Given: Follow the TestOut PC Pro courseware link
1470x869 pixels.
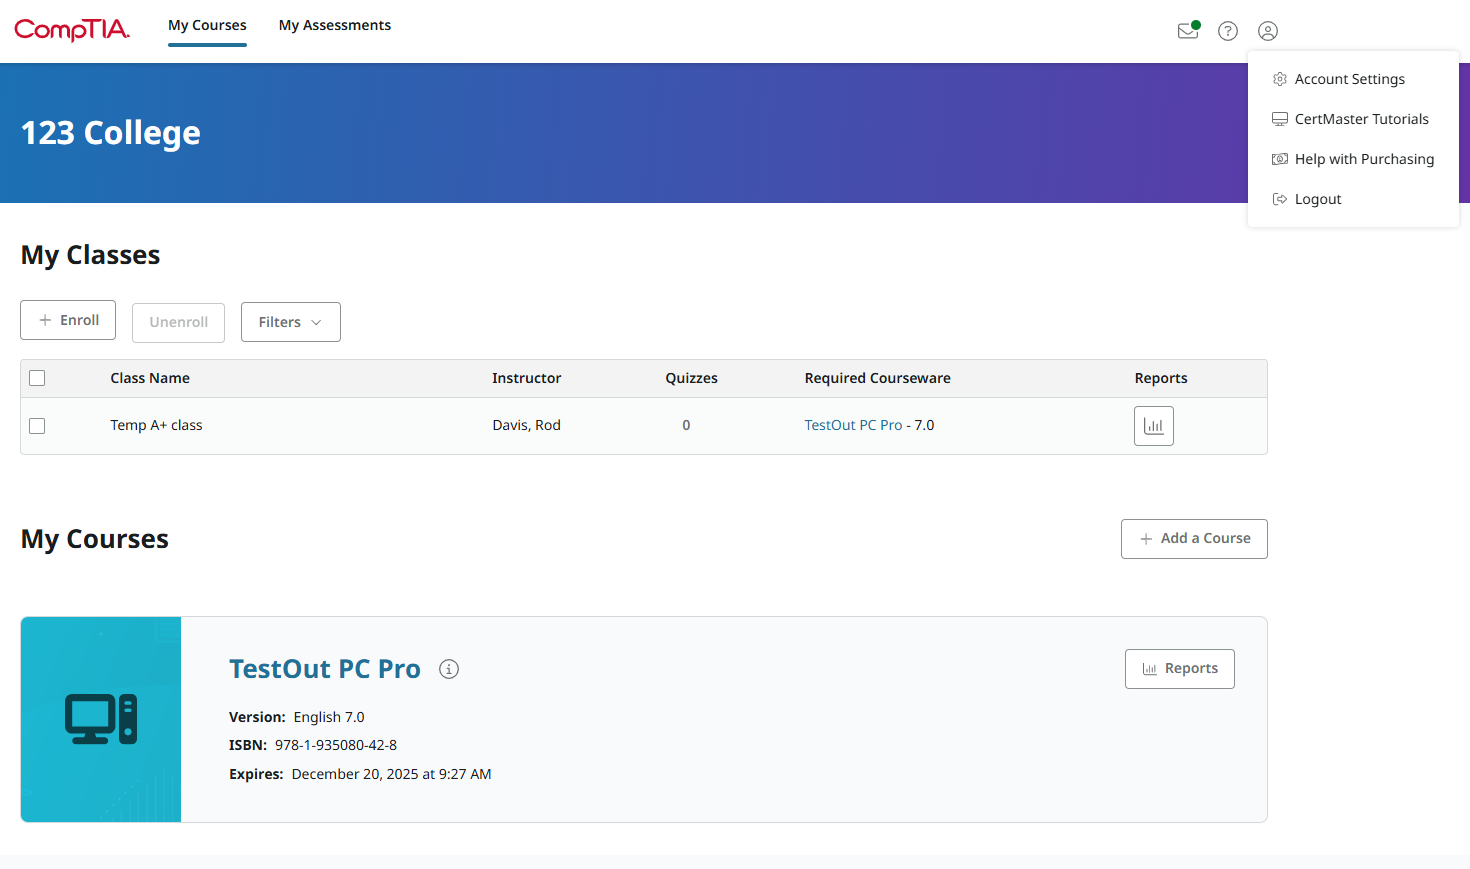Looking at the screenshot, I should pos(853,425).
